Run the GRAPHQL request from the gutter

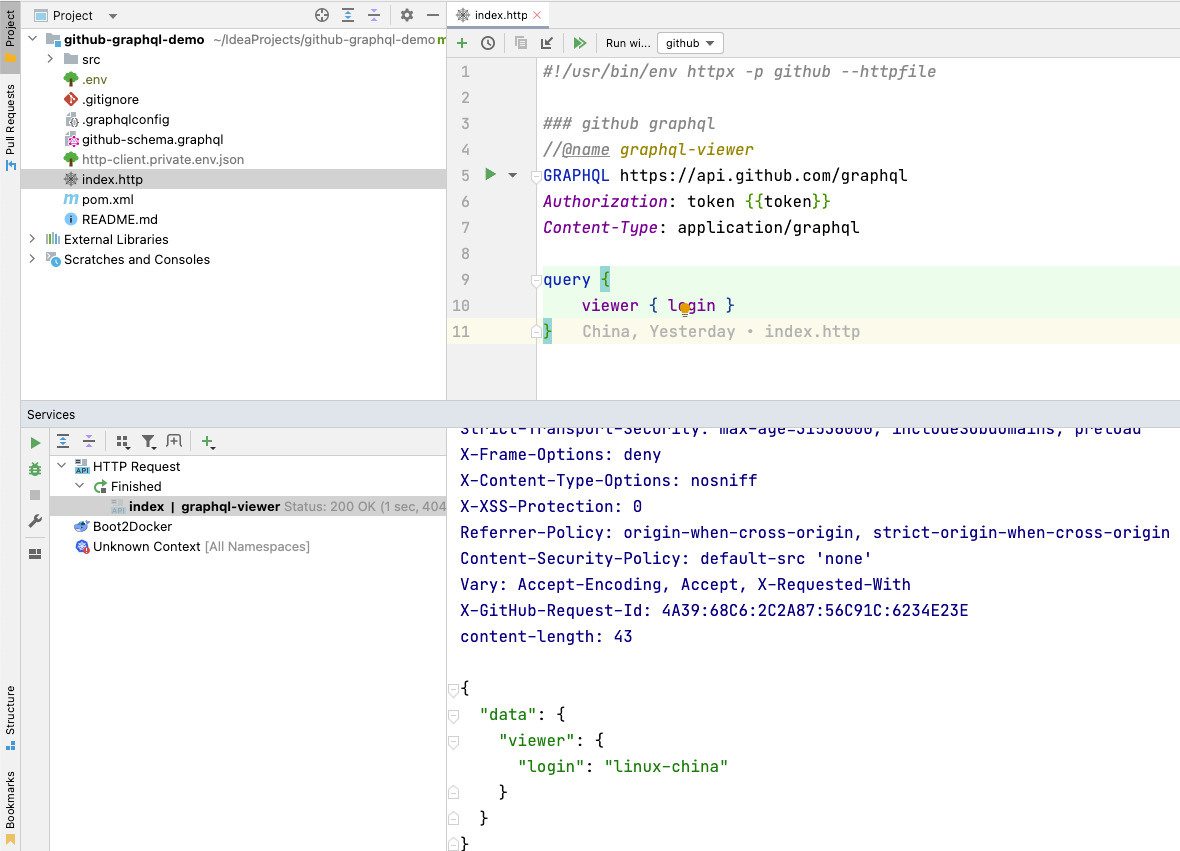click(x=489, y=174)
